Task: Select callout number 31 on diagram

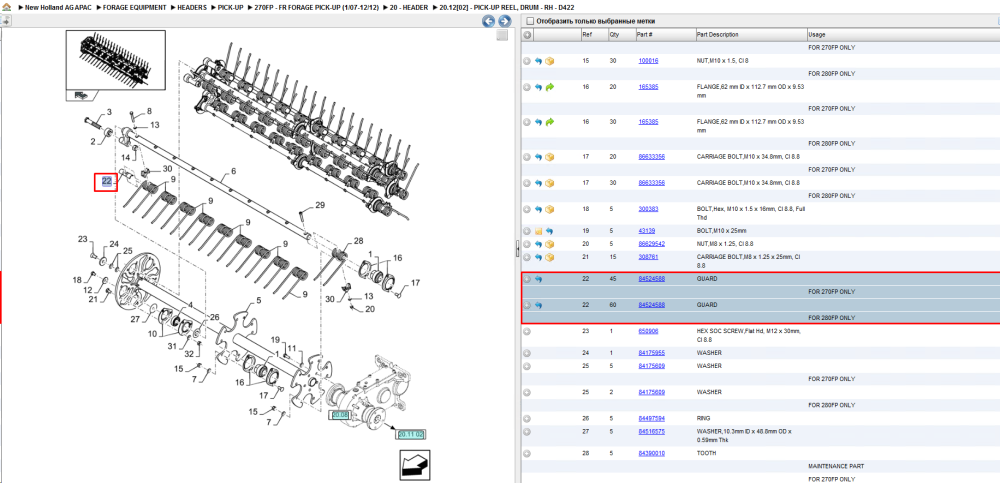Action: point(172,346)
